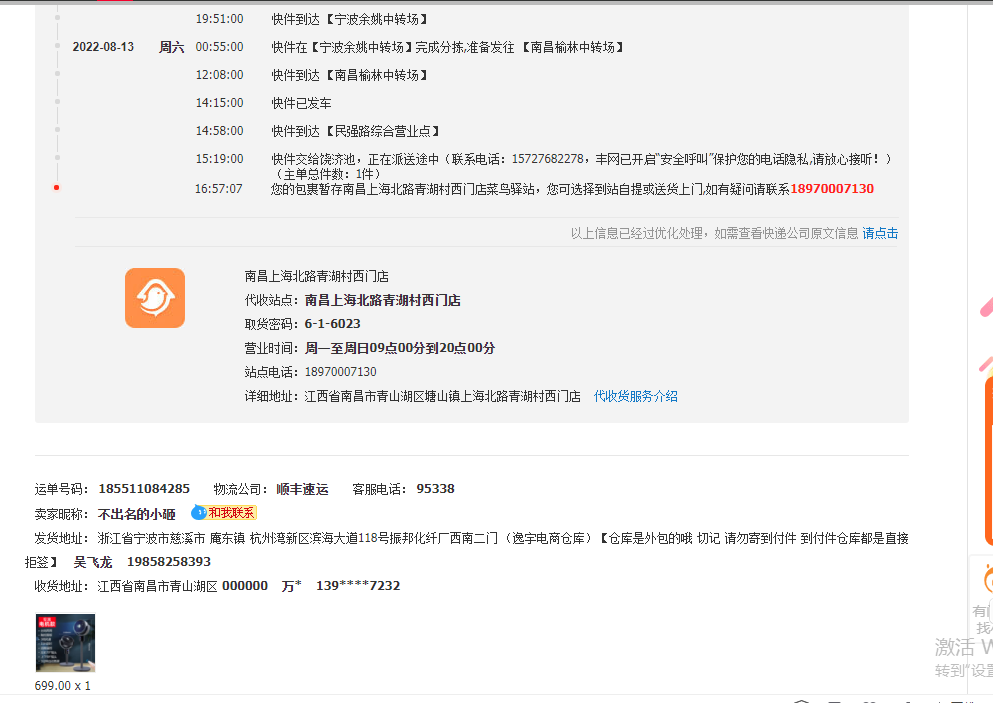The image size is (993, 703).
Task: Click seller nickname 不出名的小砸
Action: click(136, 514)
